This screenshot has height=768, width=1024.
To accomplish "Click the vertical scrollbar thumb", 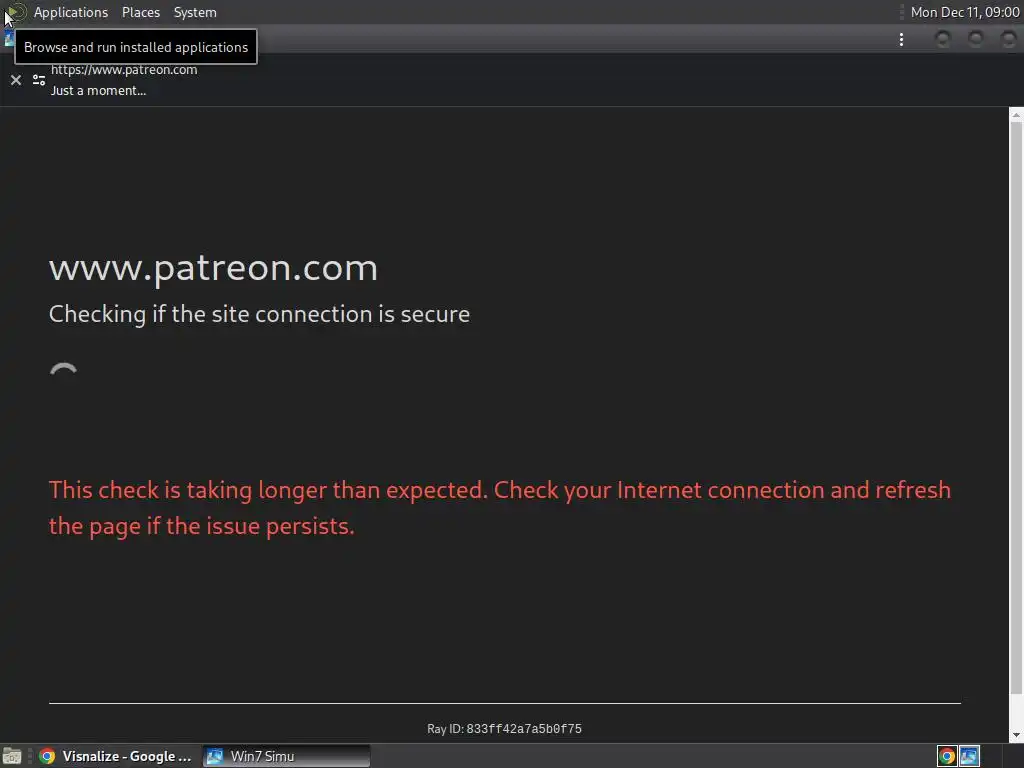I will point(1016,408).
